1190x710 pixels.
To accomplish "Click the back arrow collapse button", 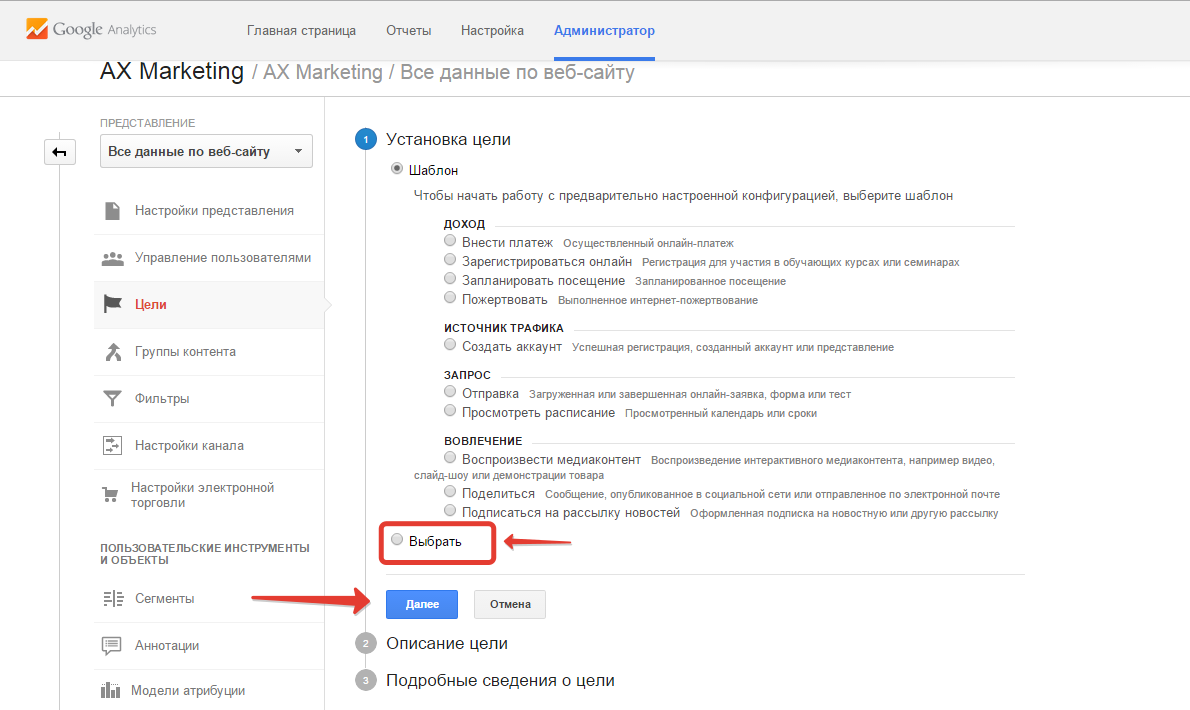I will [x=59, y=152].
